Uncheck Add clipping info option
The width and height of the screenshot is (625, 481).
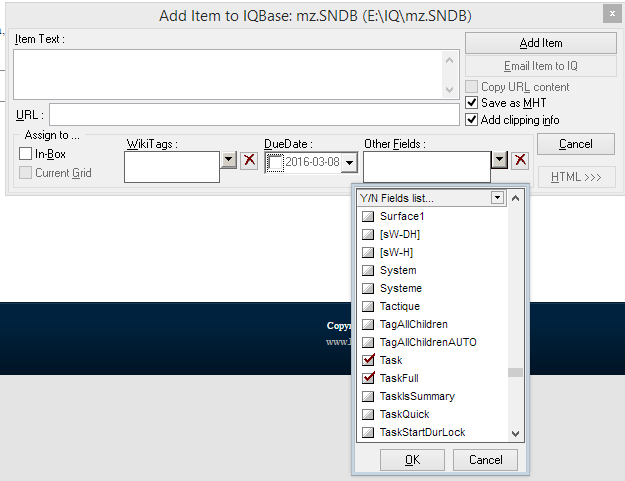click(x=474, y=120)
